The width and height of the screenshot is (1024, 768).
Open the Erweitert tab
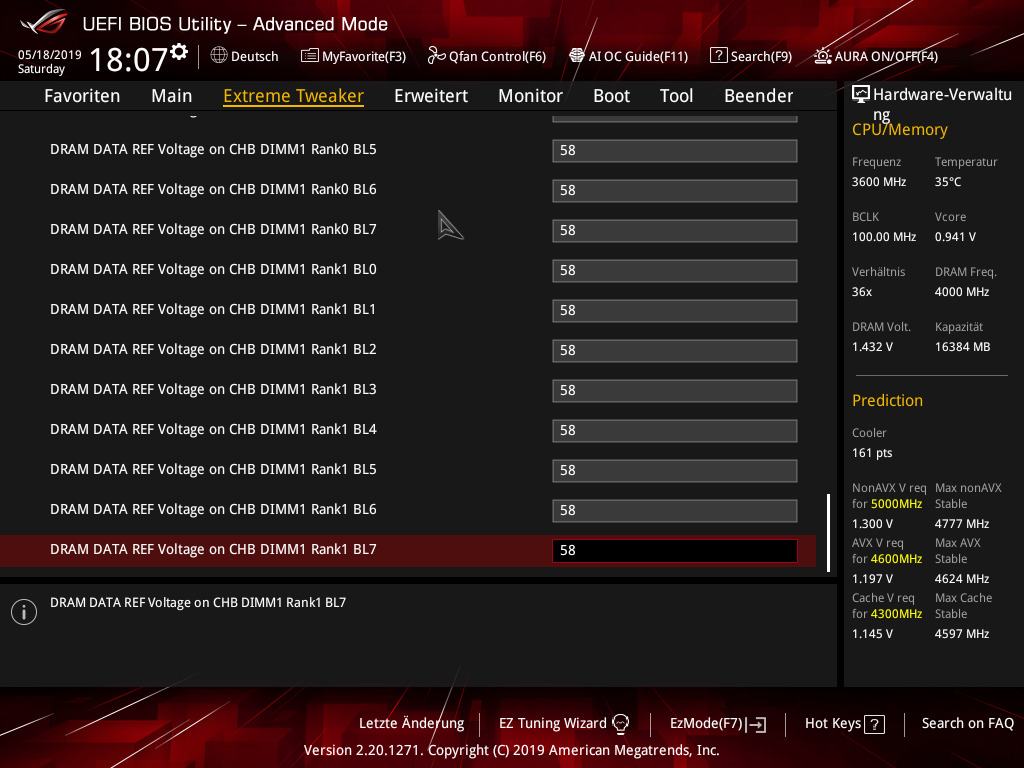pyautogui.click(x=431, y=96)
